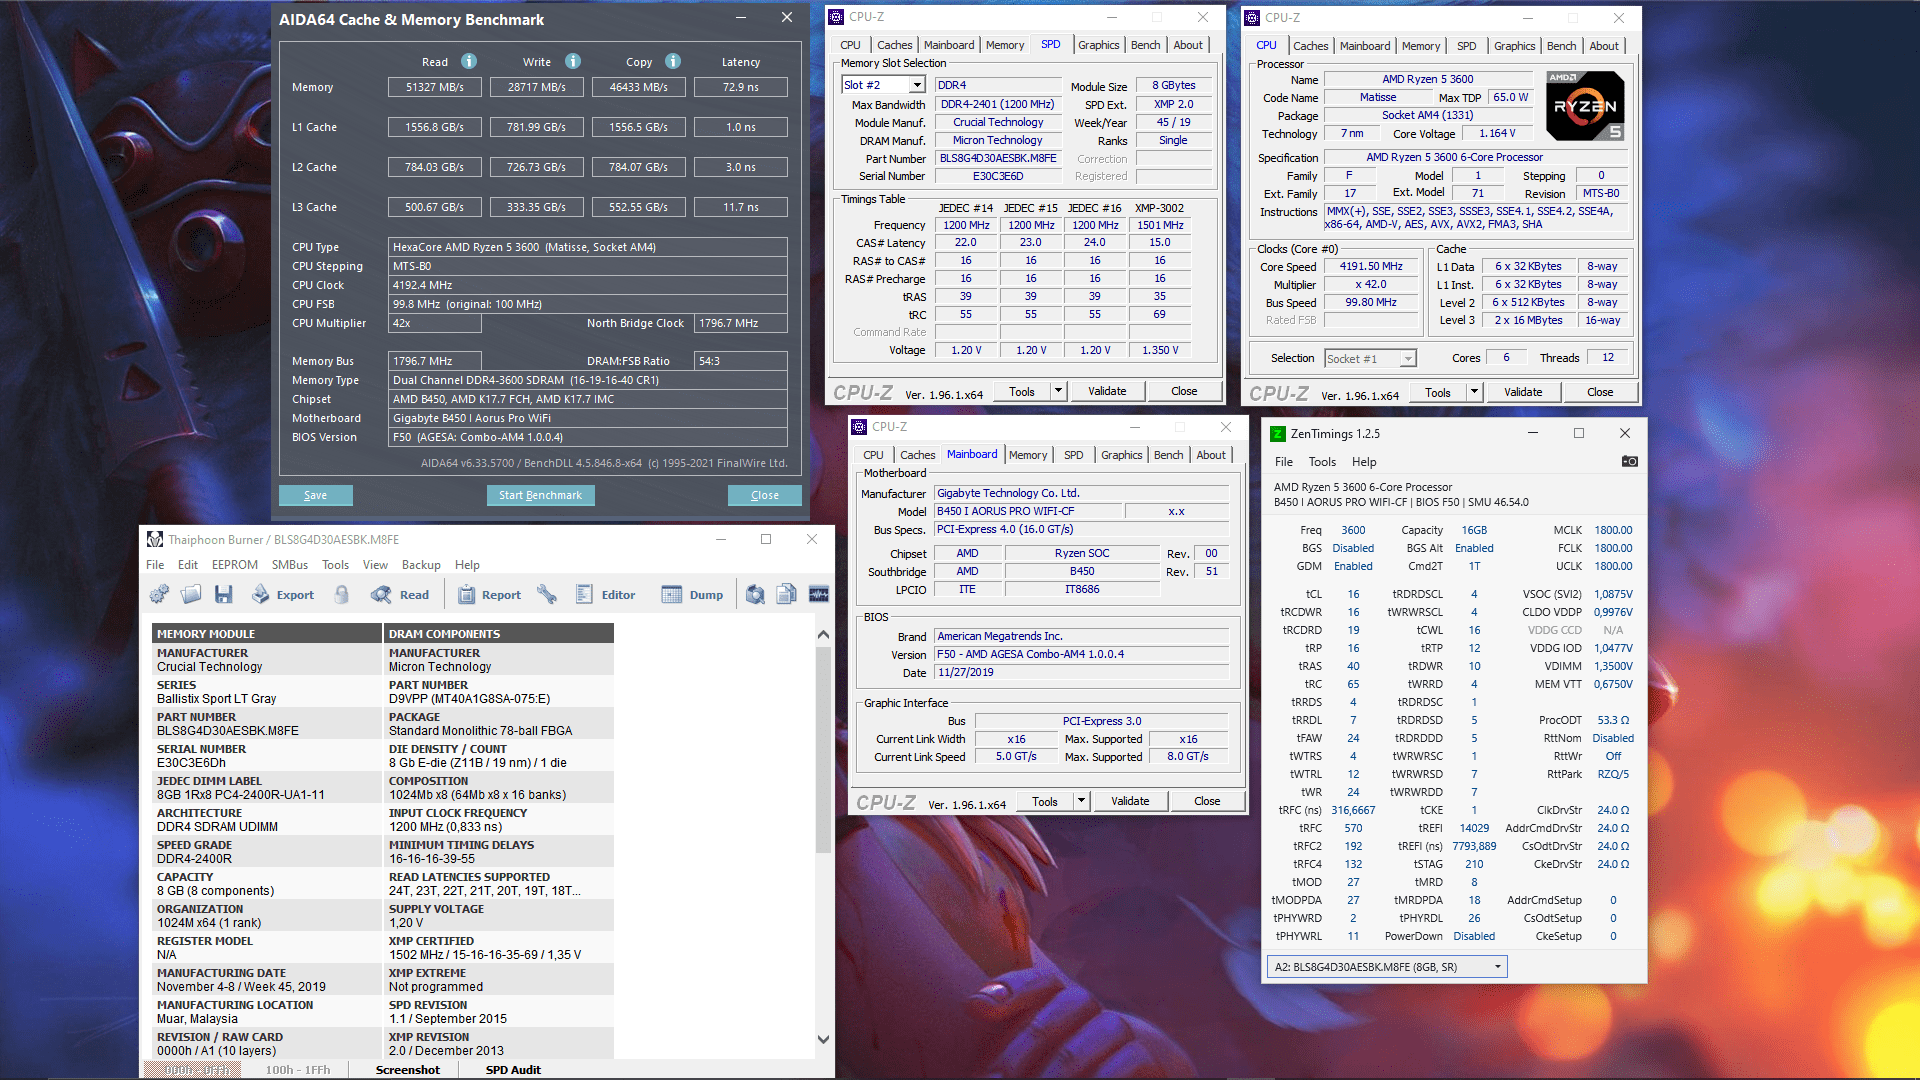Screen dimensions: 1920x1080
Task: Click the ZenTimings camera screenshot icon
Action: [1629, 461]
